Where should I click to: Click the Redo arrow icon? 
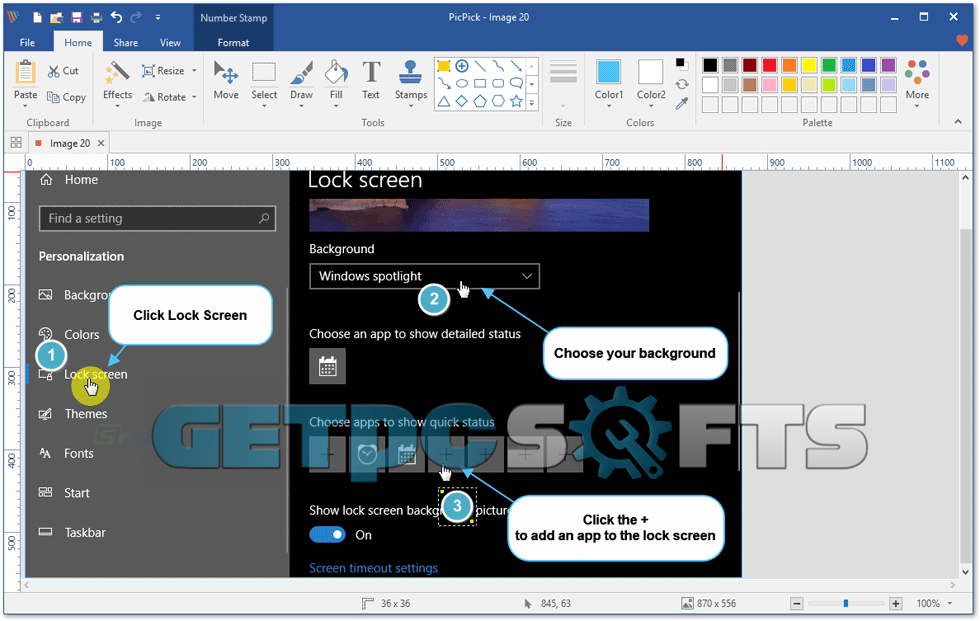136,17
